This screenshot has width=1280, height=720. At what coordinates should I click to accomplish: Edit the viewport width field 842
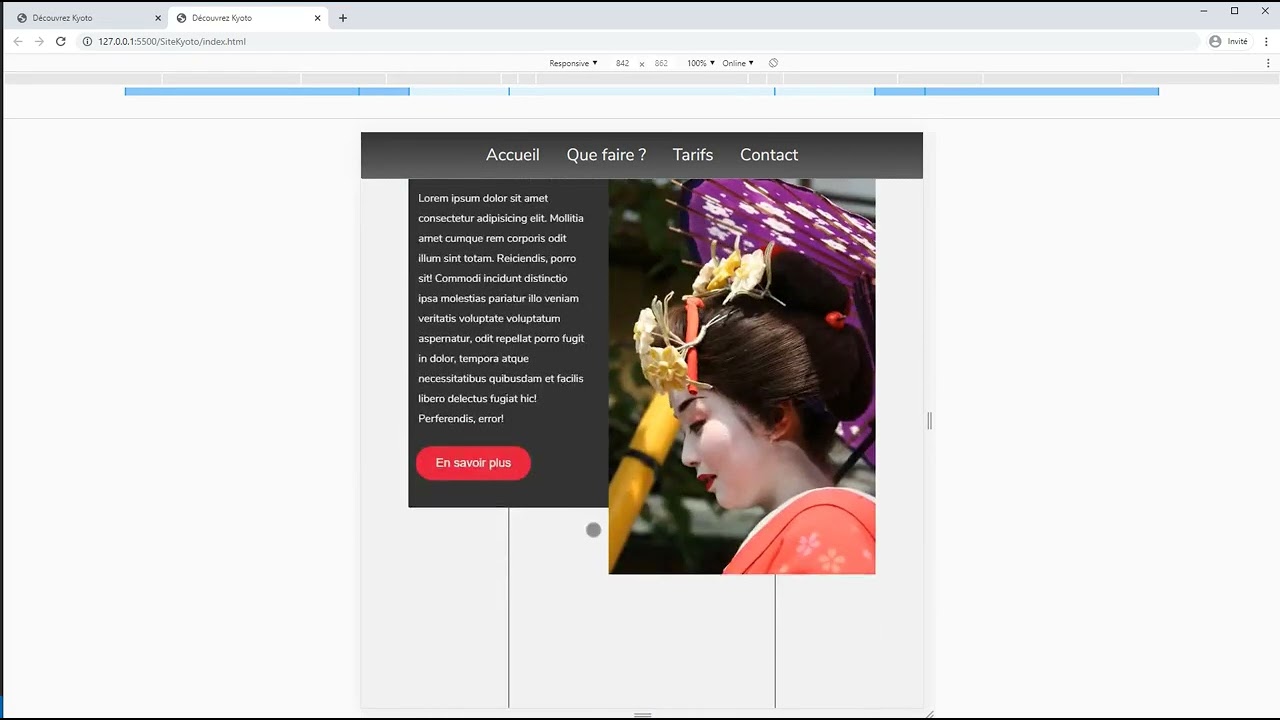[x=622, y=63]
